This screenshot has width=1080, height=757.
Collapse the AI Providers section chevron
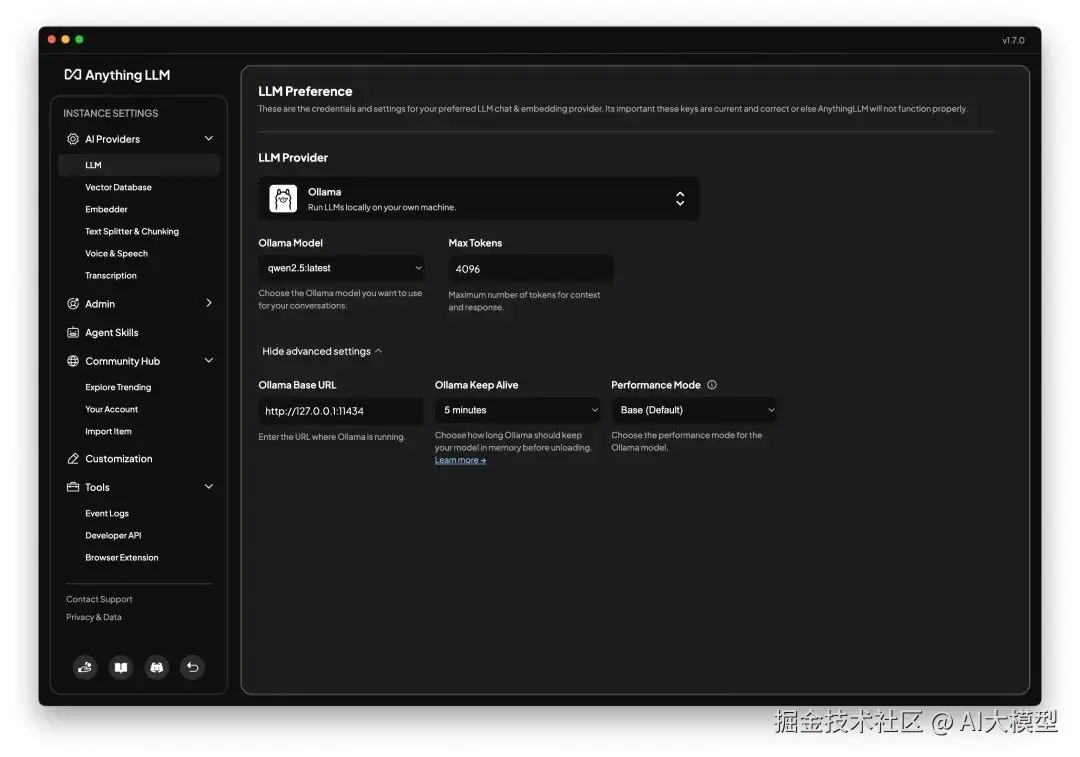[209, 138]
